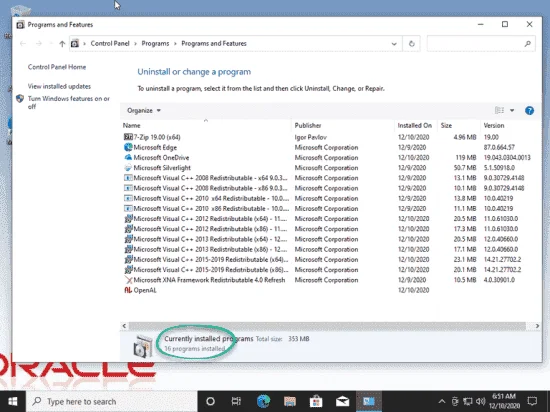Open Task View on the taskbar
This screenshot has height=412, width=550.
tap(236, 401)
